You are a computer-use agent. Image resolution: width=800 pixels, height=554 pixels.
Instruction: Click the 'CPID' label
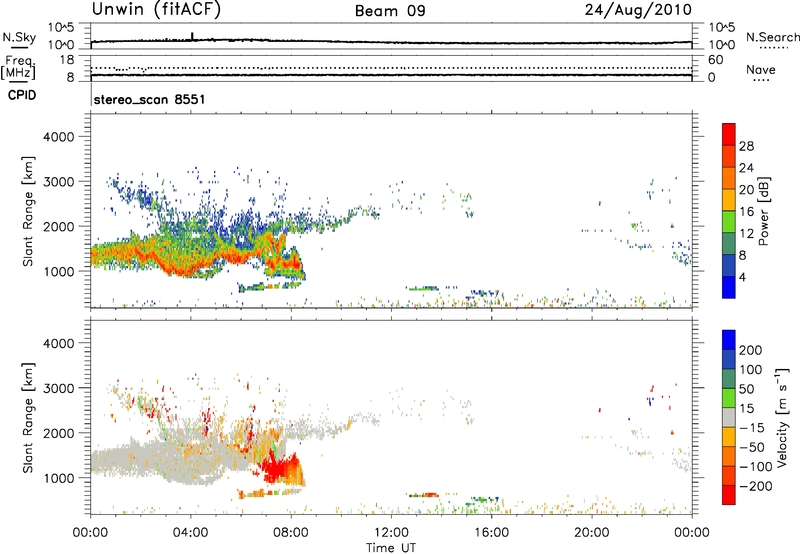22,95
